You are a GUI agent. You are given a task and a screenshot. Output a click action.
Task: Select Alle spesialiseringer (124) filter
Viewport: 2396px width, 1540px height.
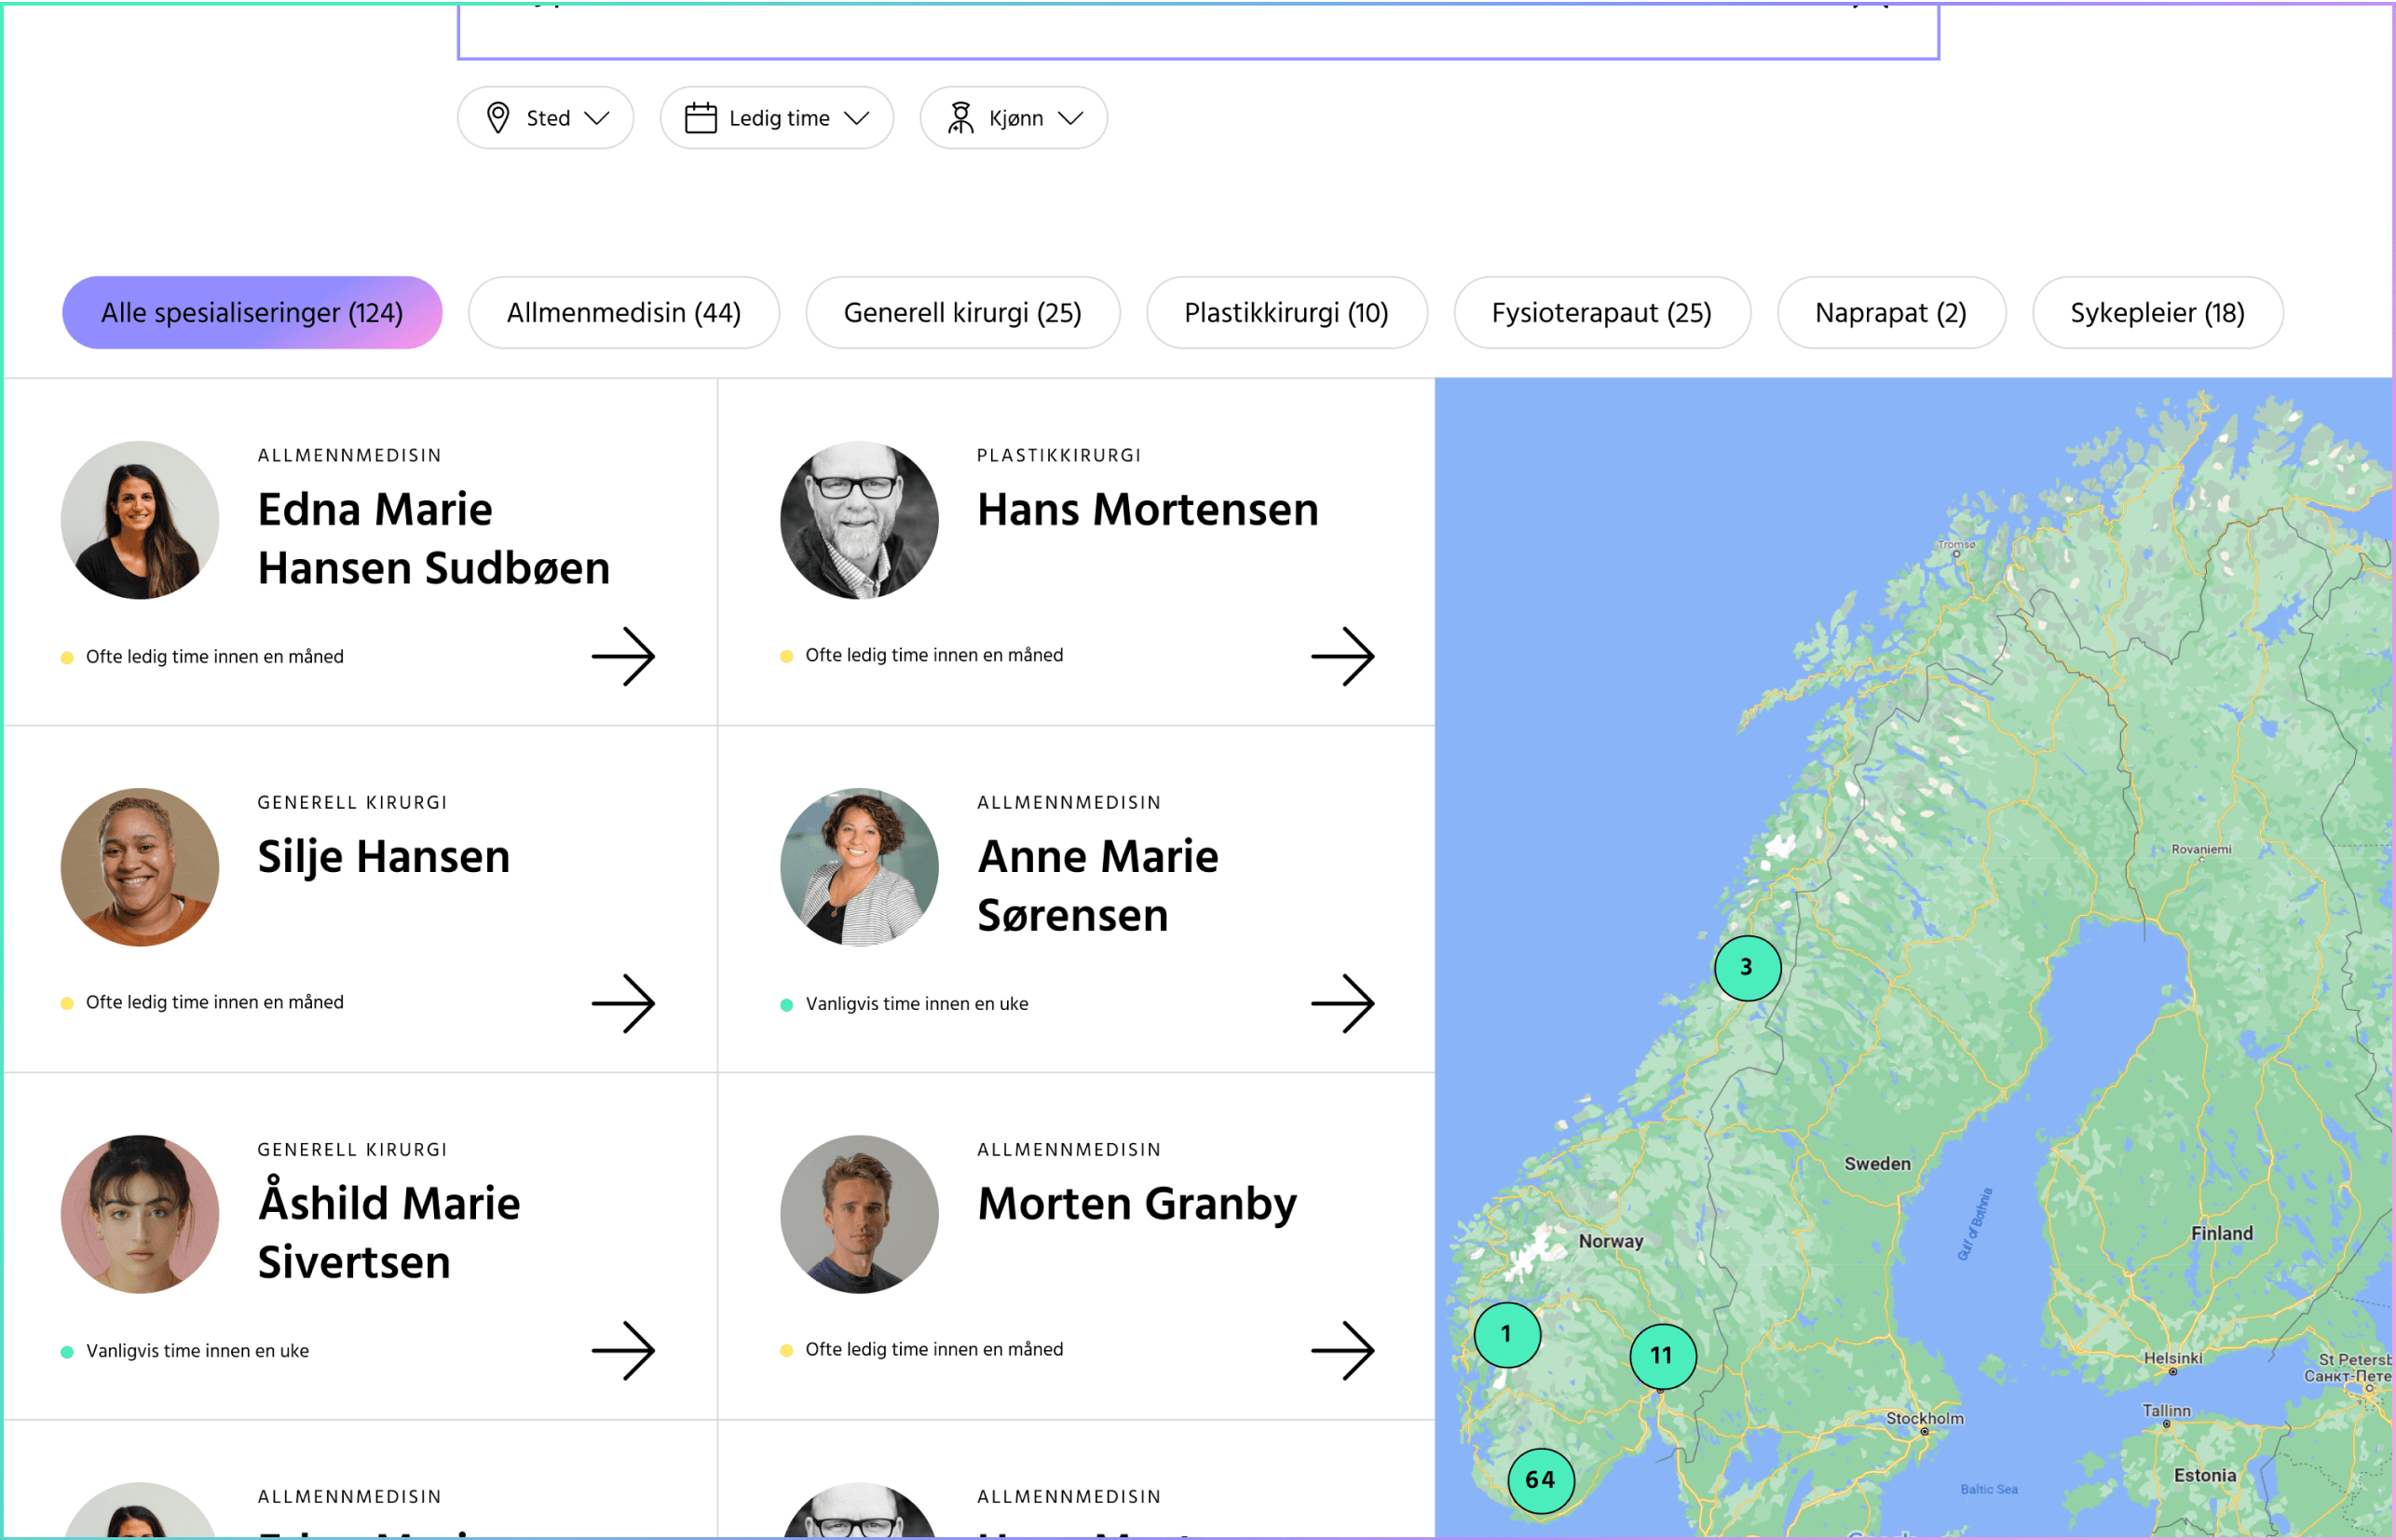(x=251, y=312)
